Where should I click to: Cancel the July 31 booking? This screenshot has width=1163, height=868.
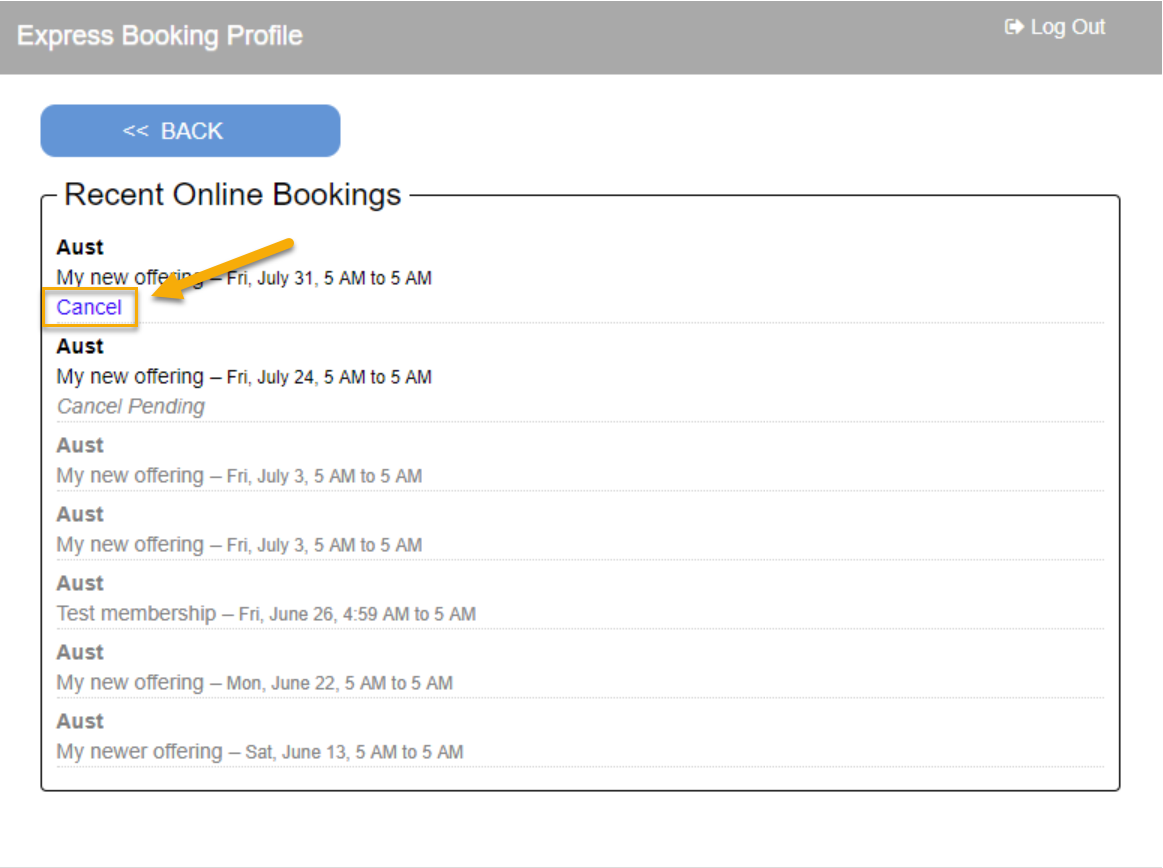89,307
